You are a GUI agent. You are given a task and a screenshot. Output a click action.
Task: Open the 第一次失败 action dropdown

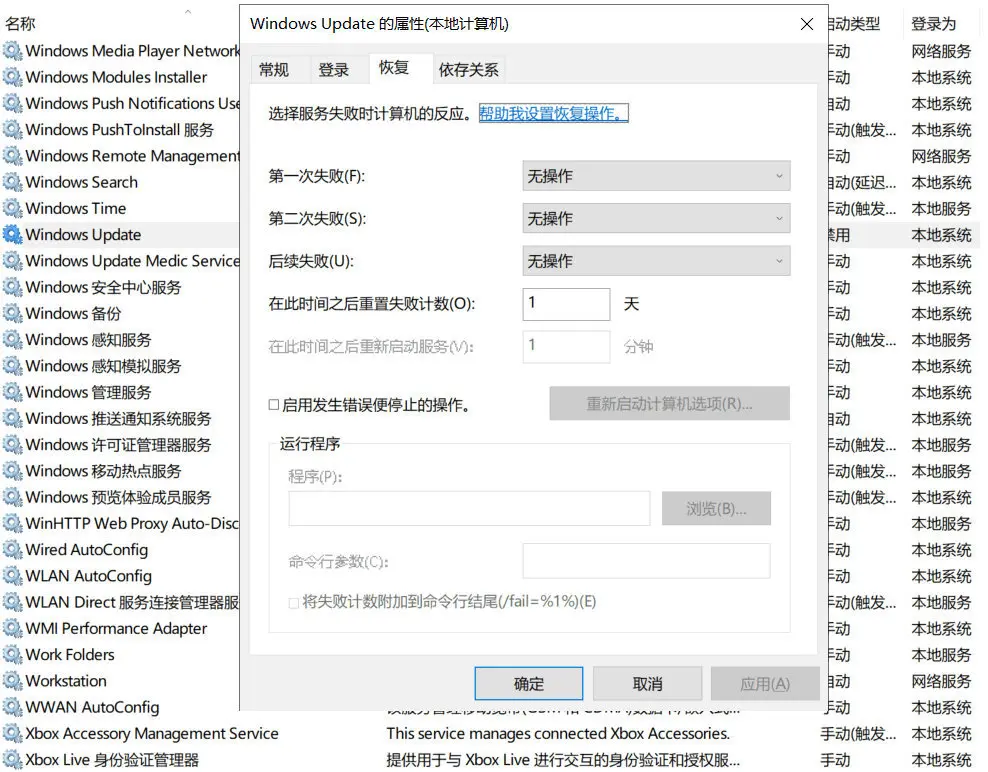coord(656,176)
